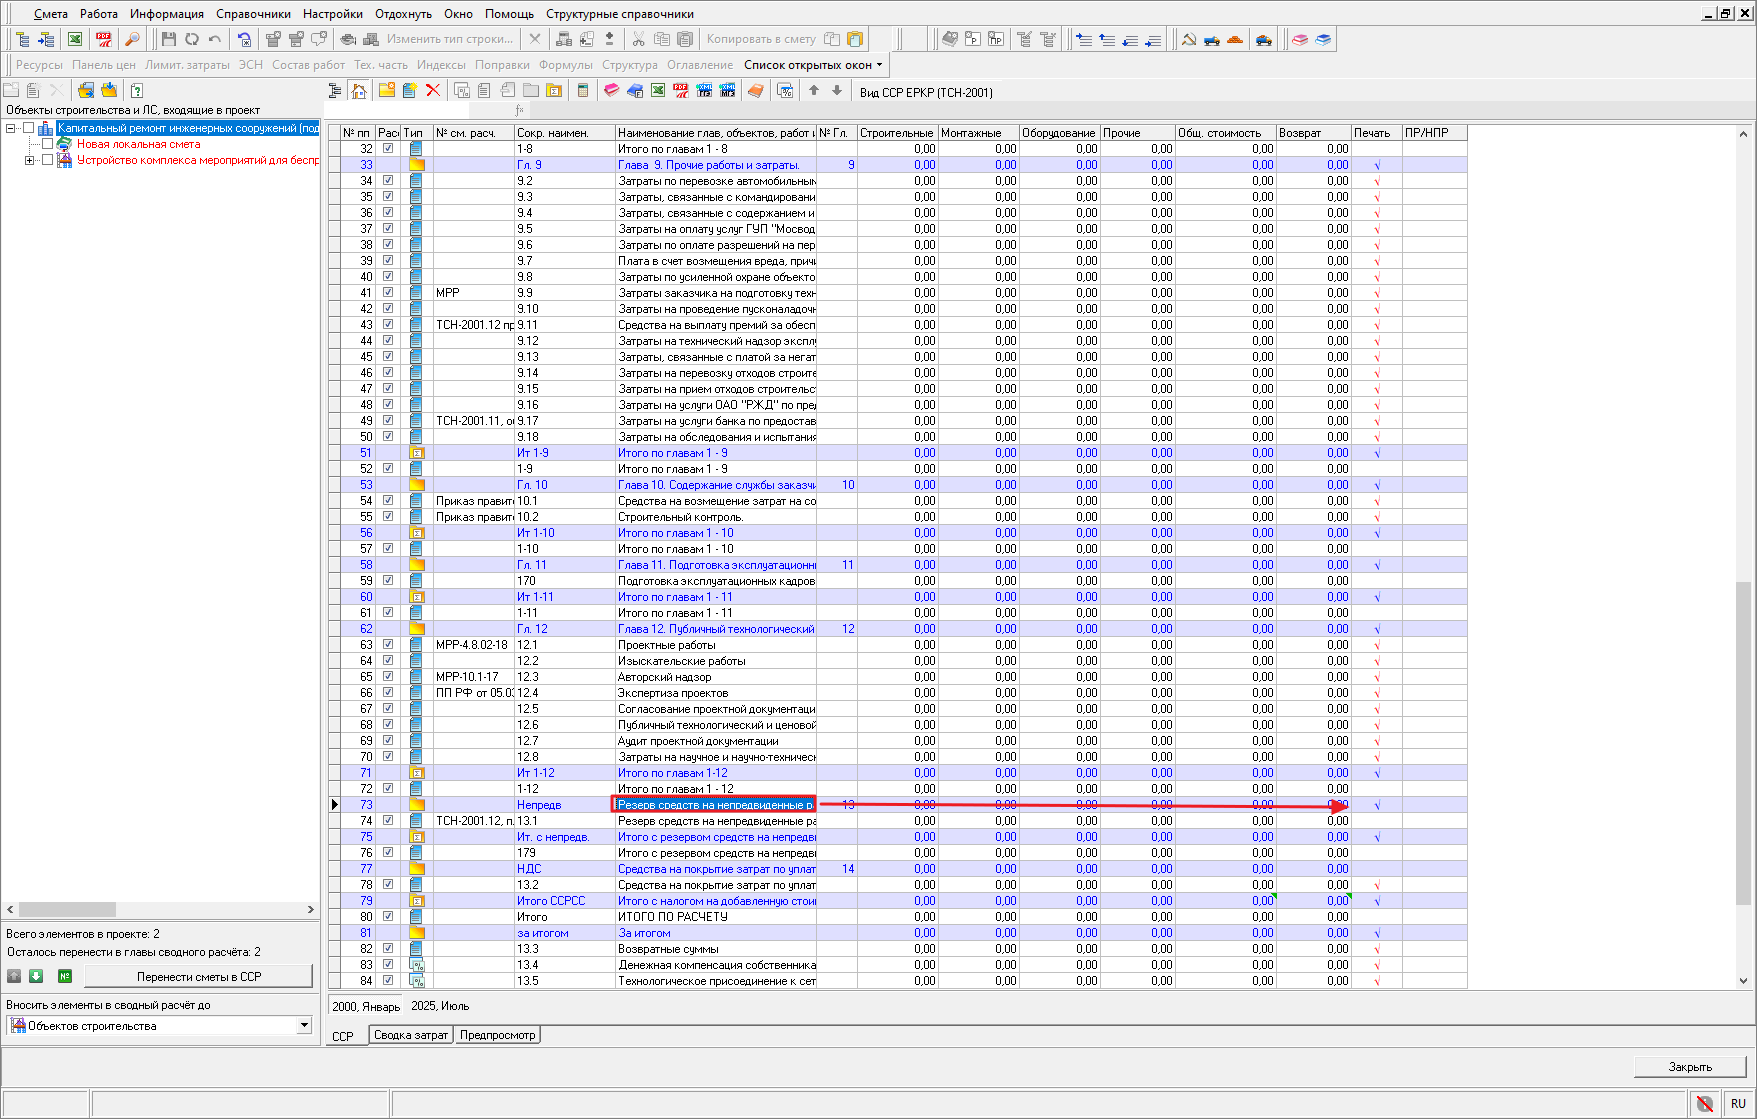Switch to the Сводка затрат tab
Viewport: 1757px width, 1119px height.
[x=410, y=1035]
